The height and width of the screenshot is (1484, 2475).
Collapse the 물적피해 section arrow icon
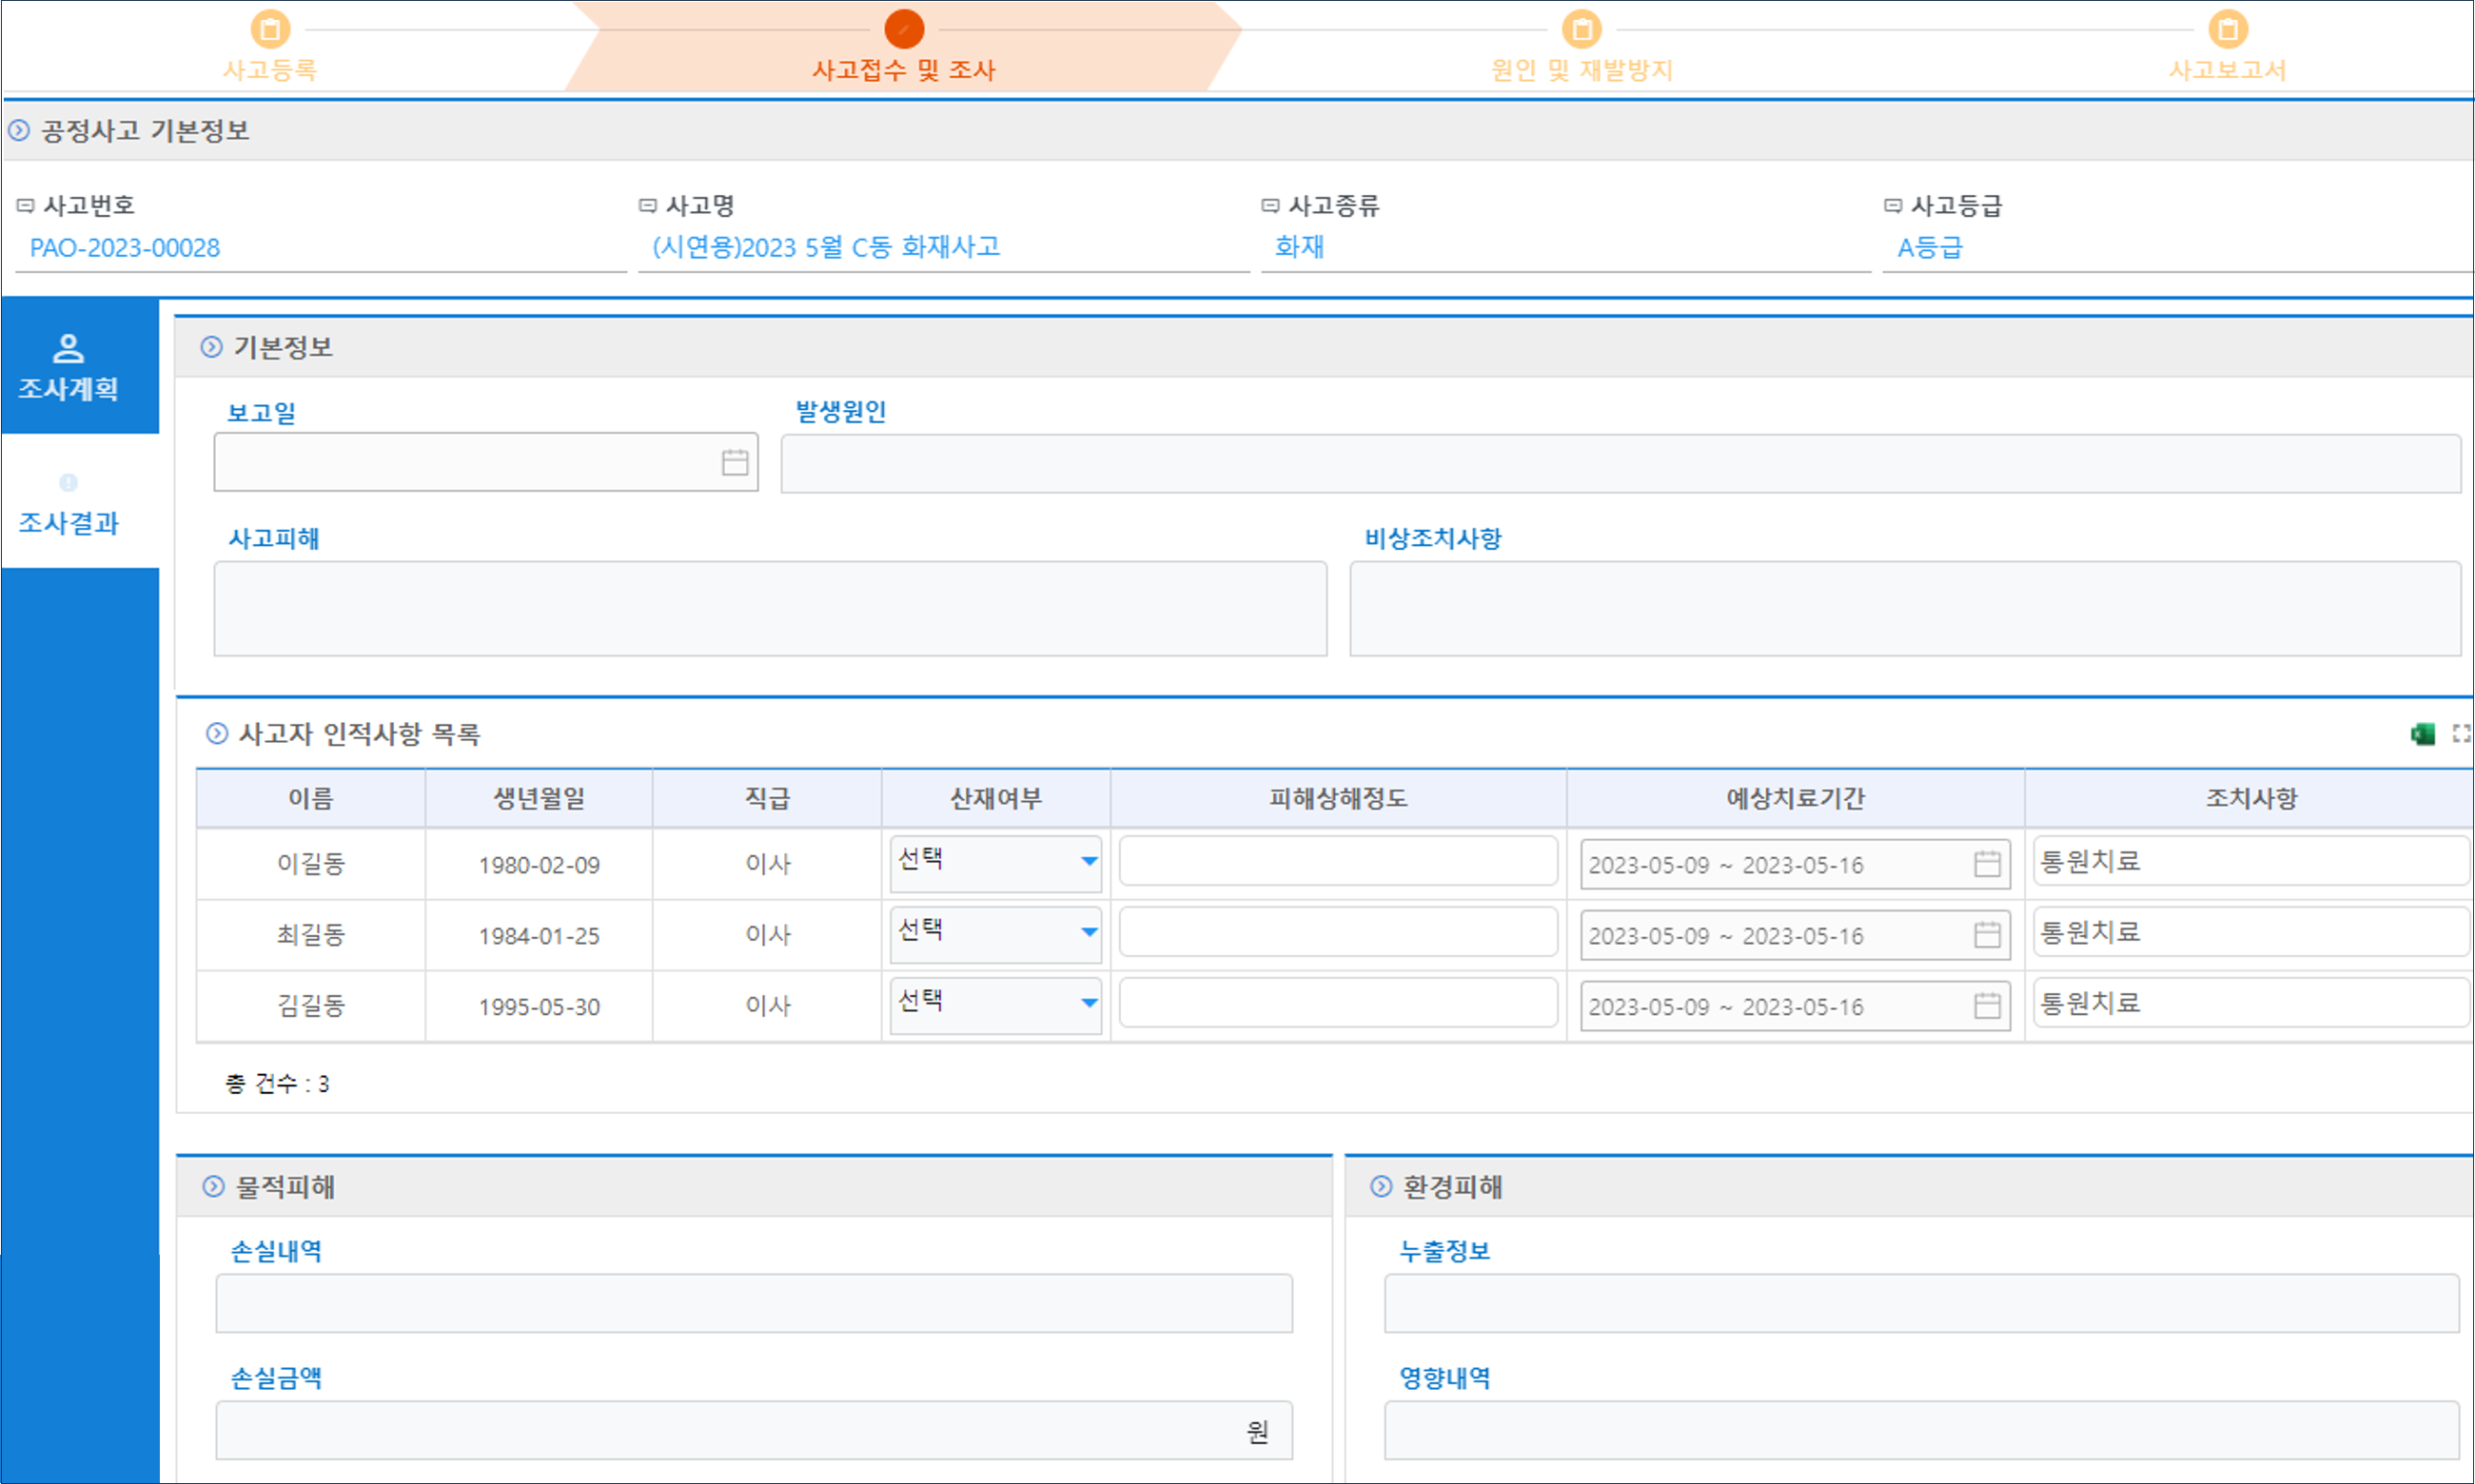tap(214, 1187)
